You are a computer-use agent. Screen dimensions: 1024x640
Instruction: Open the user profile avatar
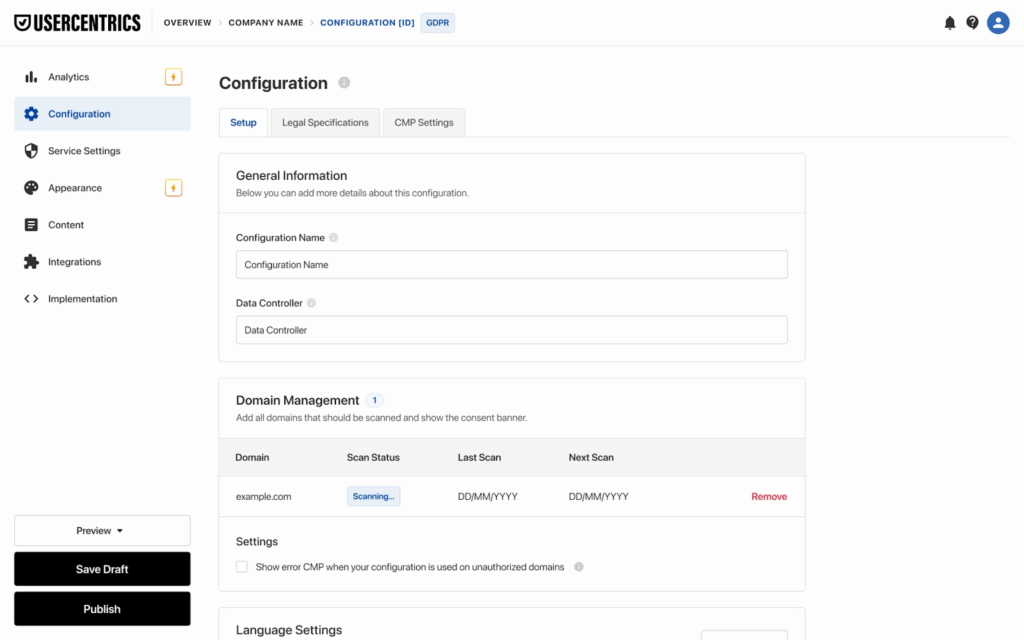click(997, 23)
